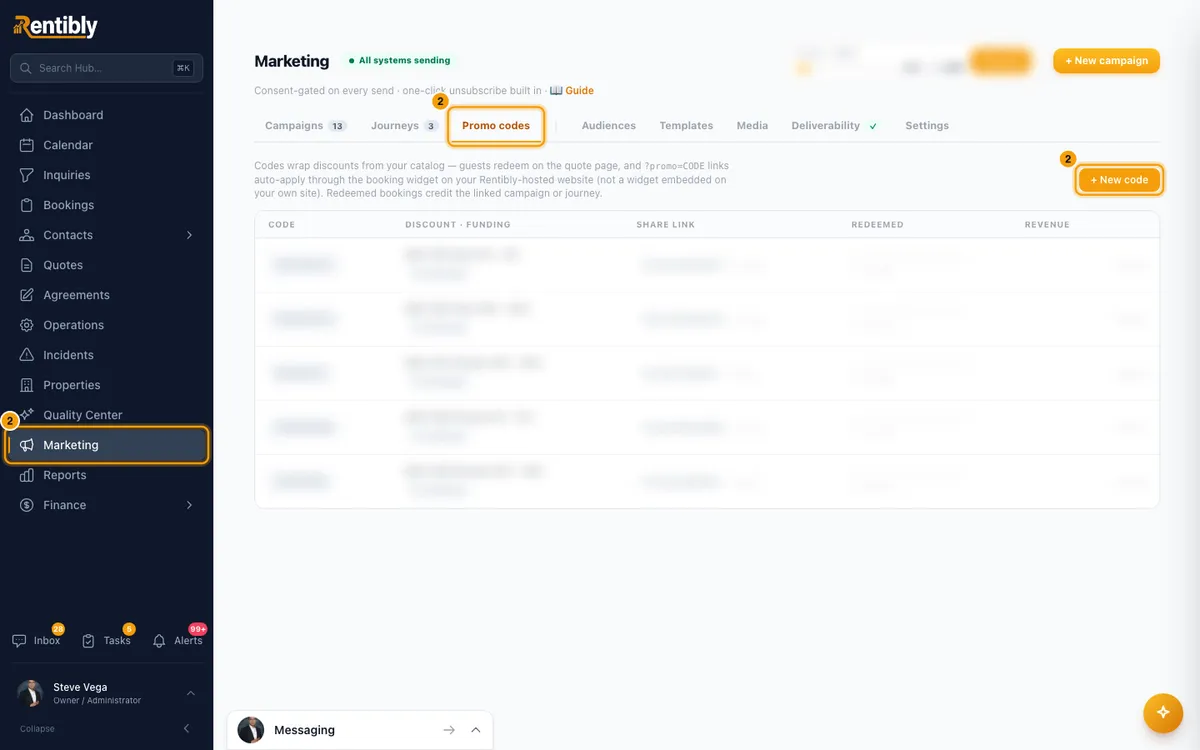The width and height of the screenshot is (1200, 750).
Task: Open Contacts sidebar item
Action: click(106, 235)
